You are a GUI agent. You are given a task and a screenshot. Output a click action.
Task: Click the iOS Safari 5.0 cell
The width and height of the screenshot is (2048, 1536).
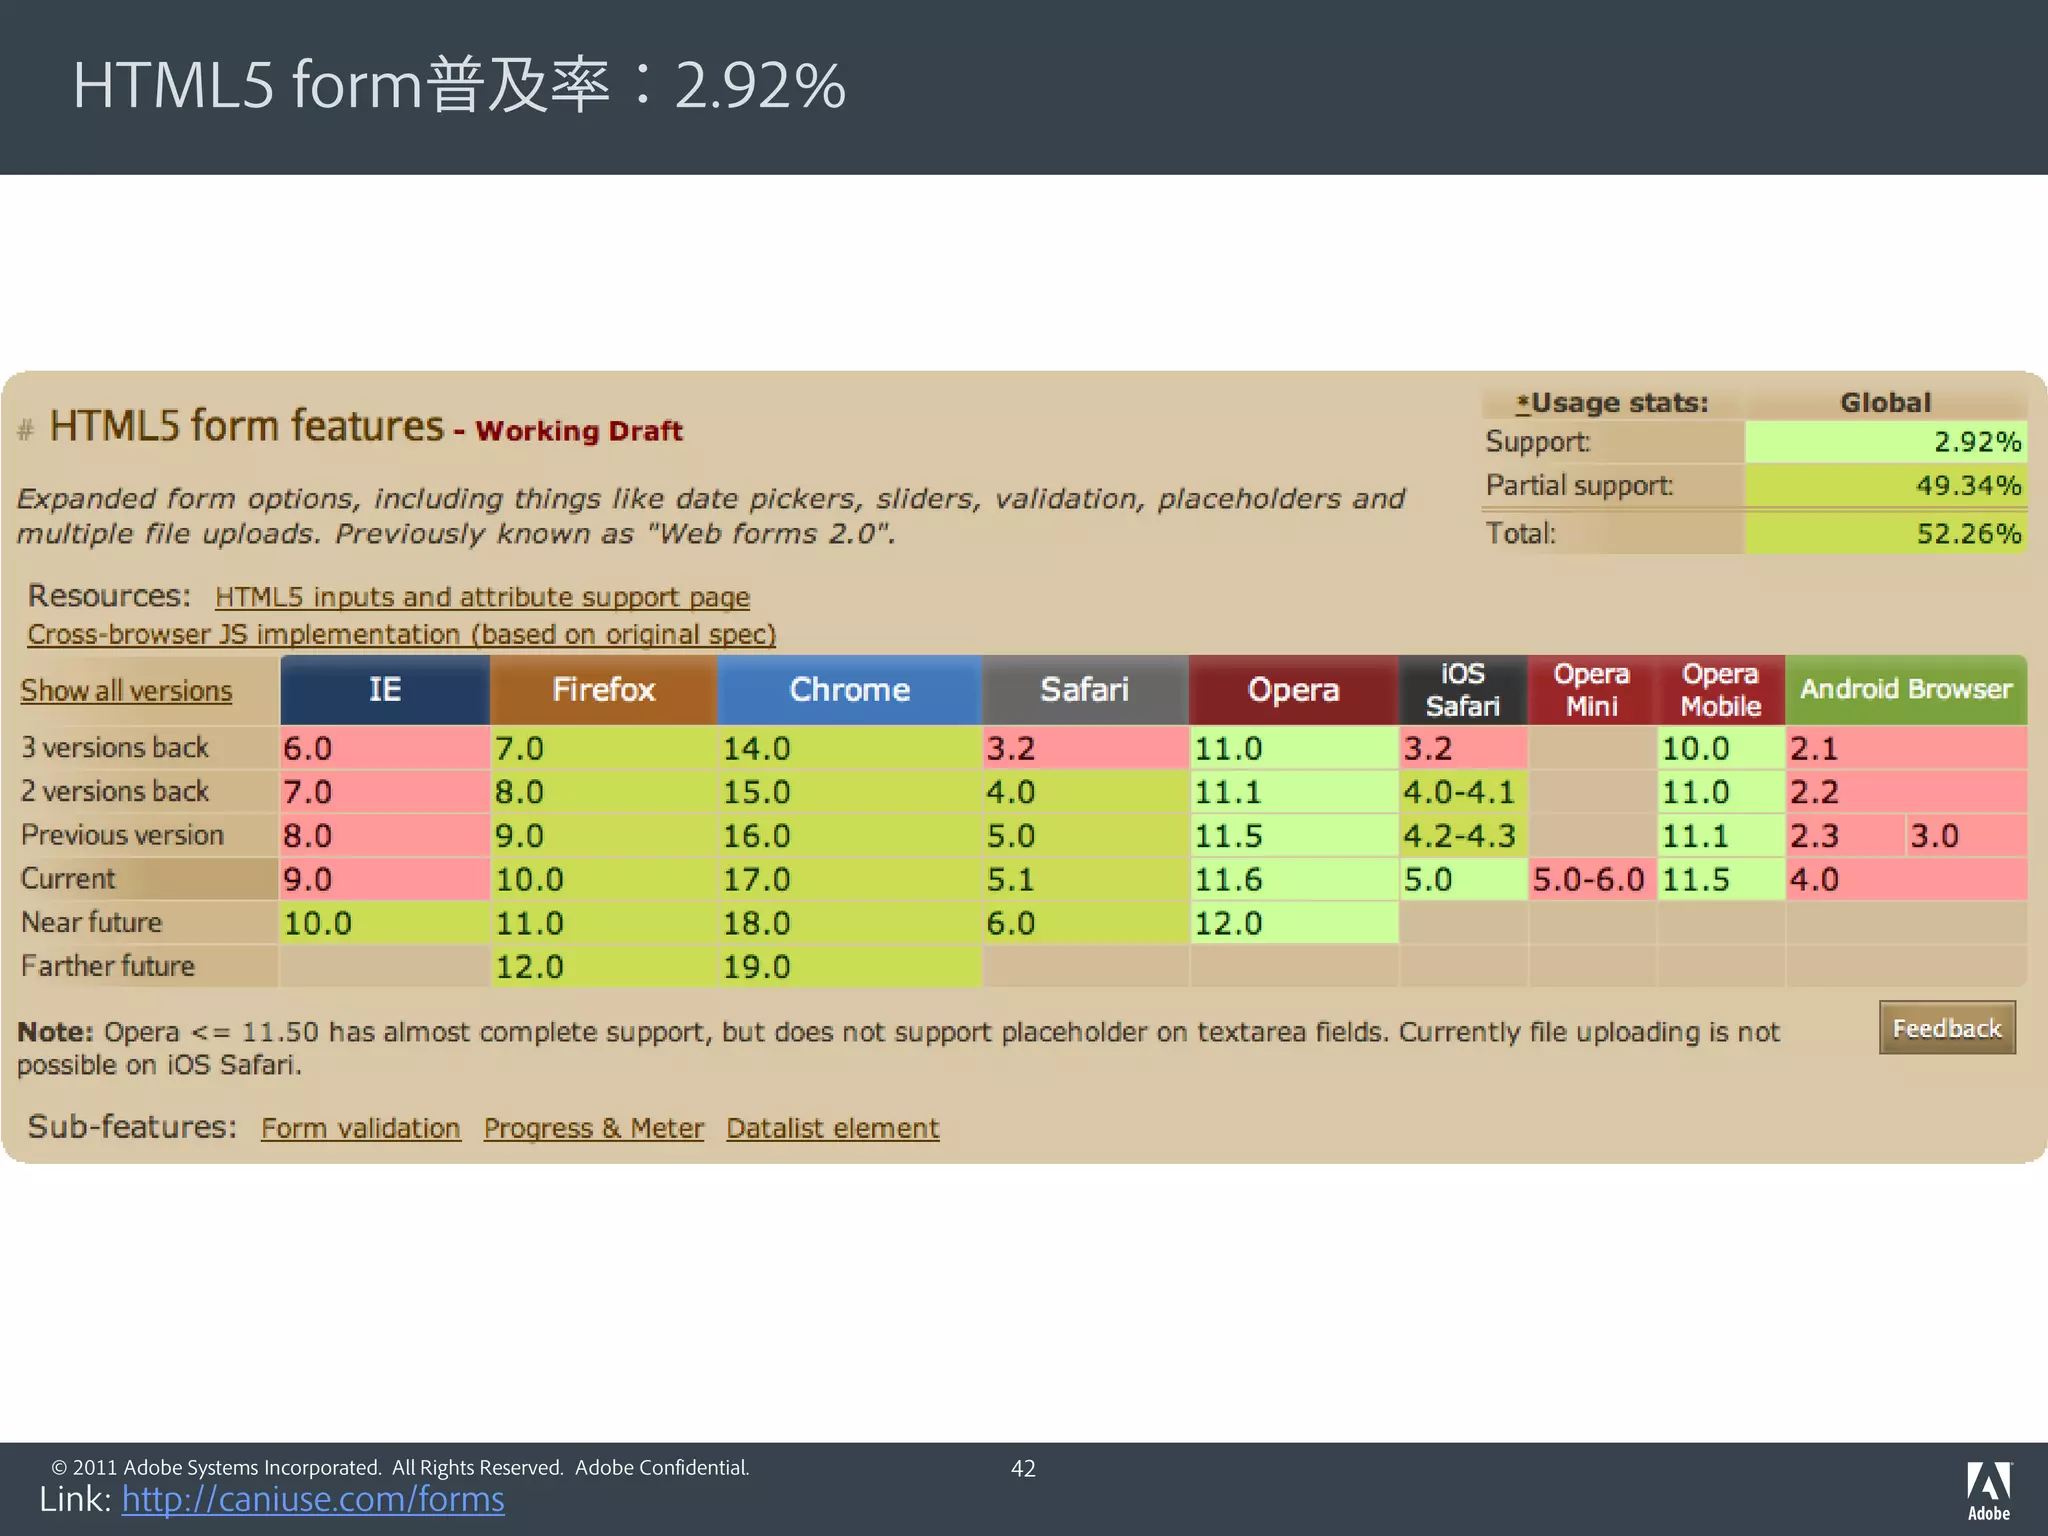1463,879
